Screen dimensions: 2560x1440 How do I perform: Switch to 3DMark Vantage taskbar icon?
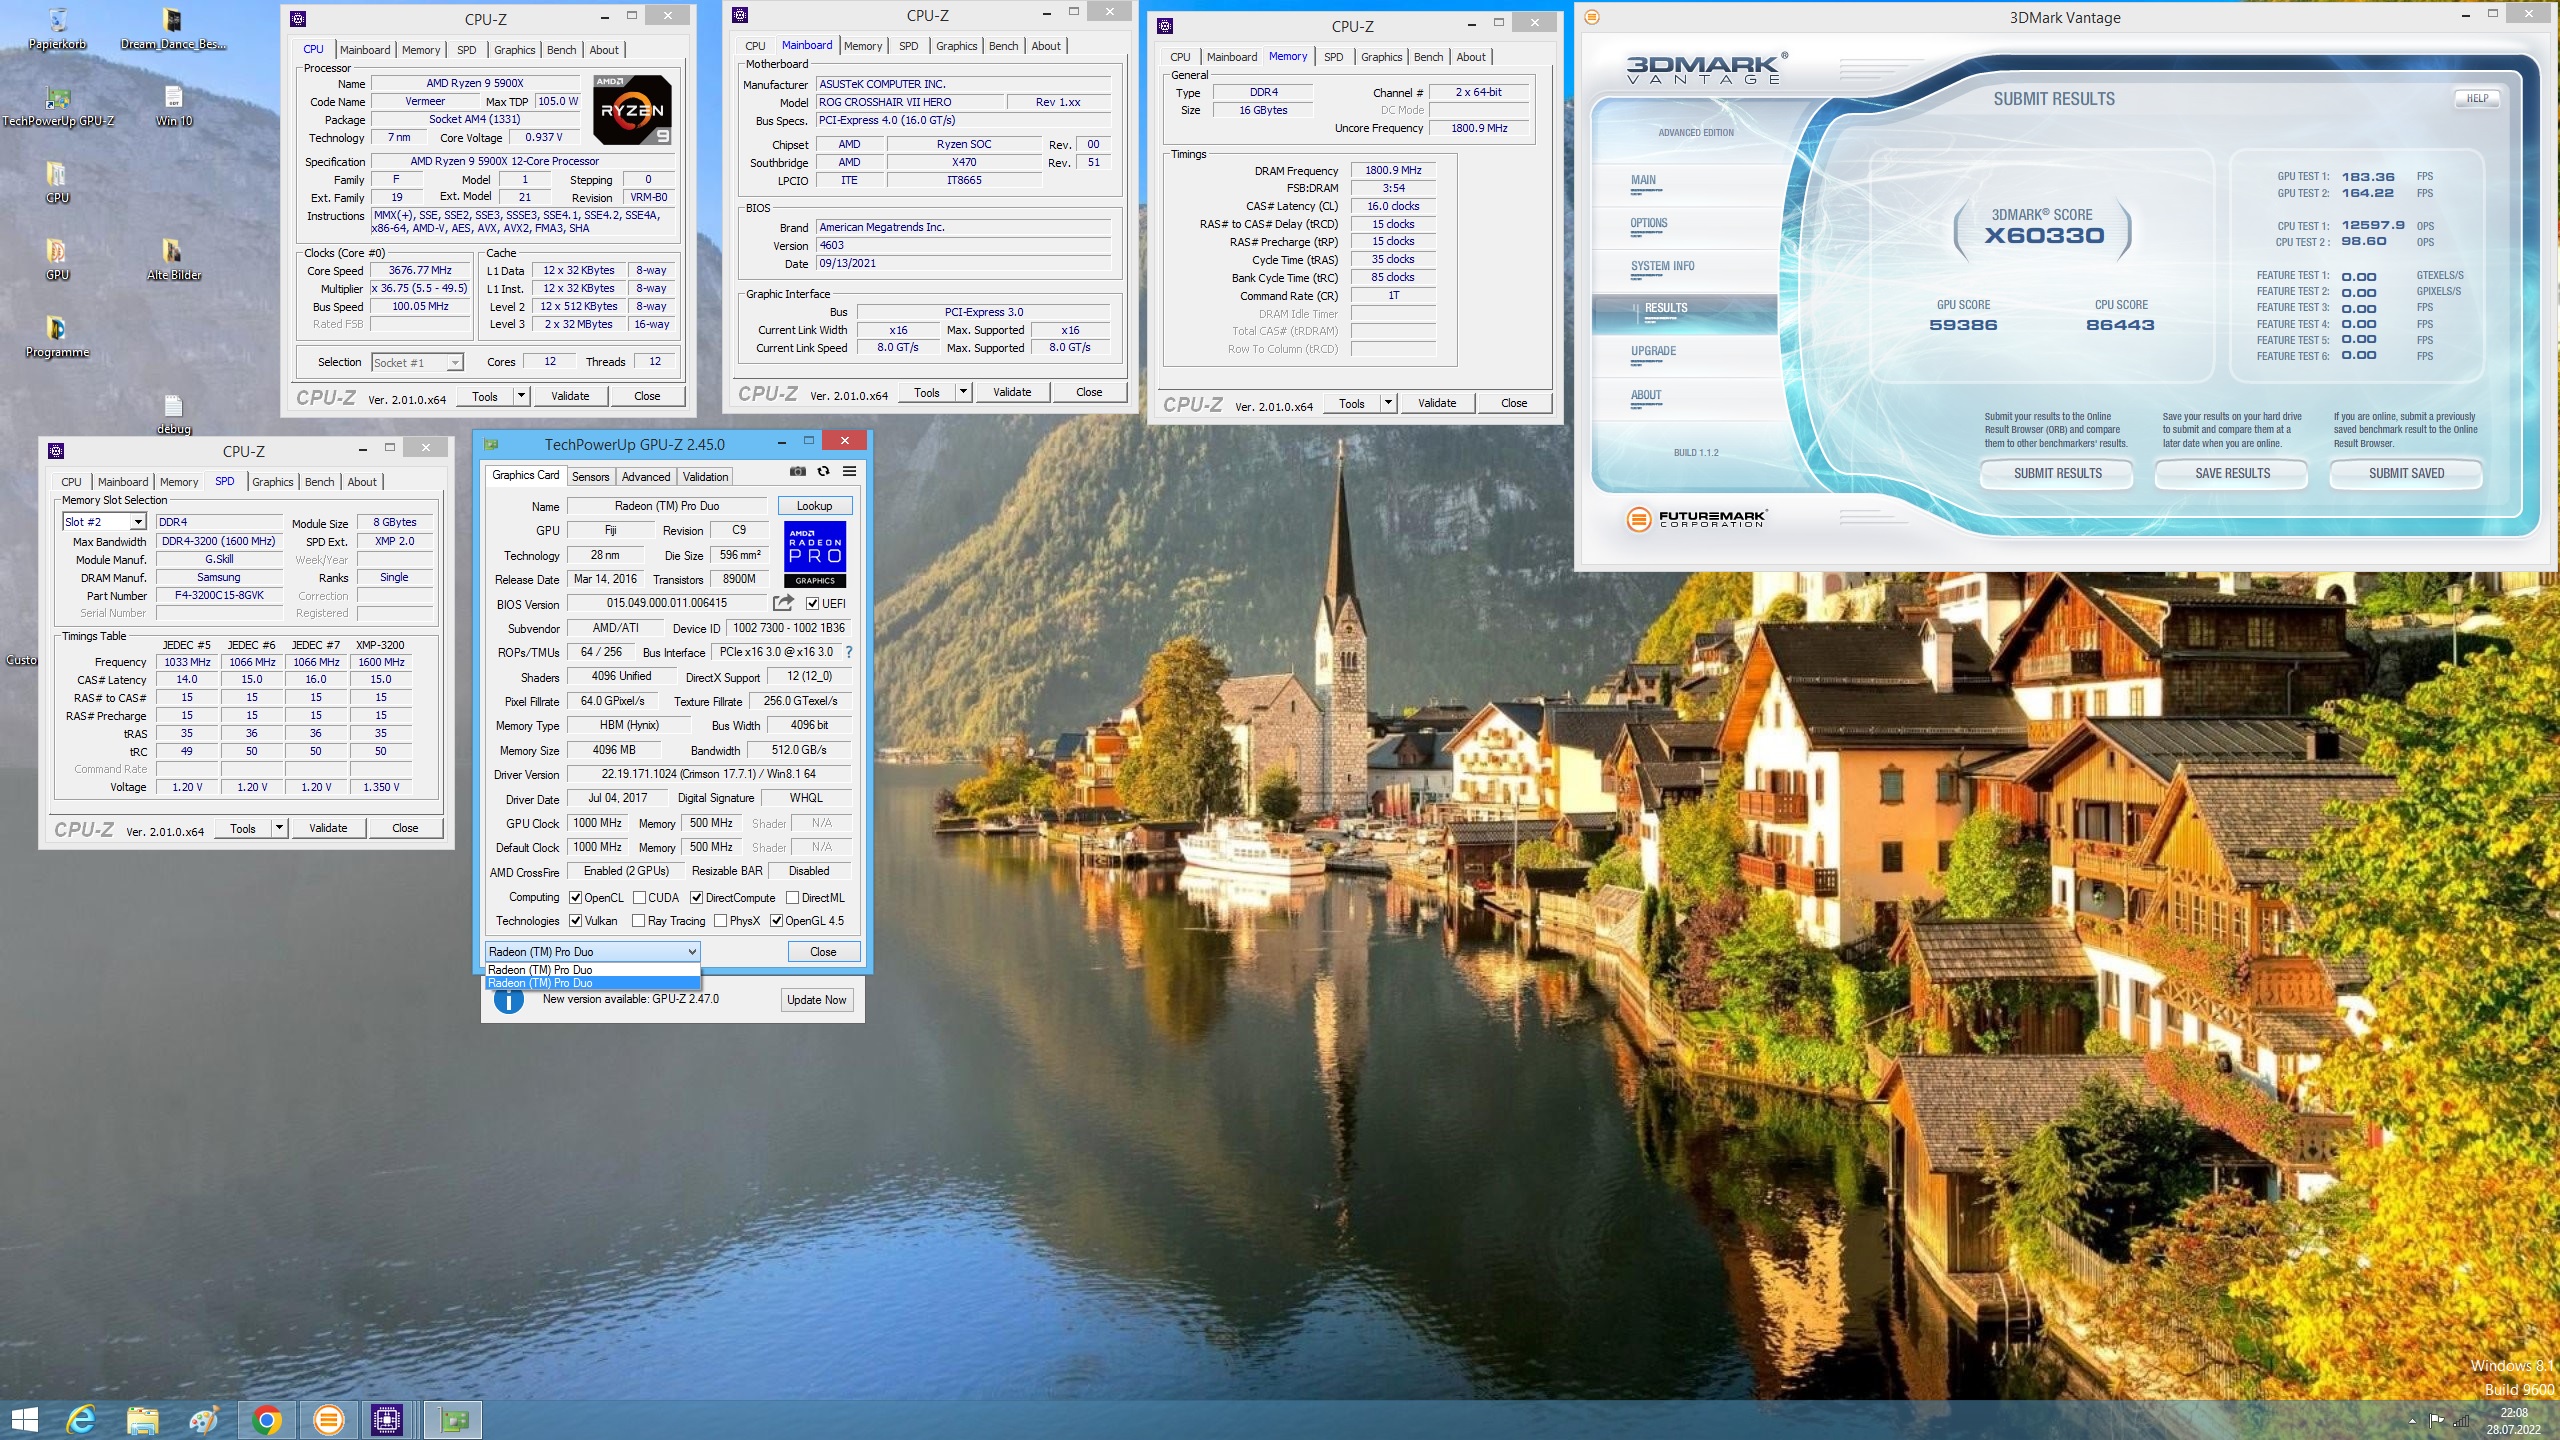click(328, 1420)
